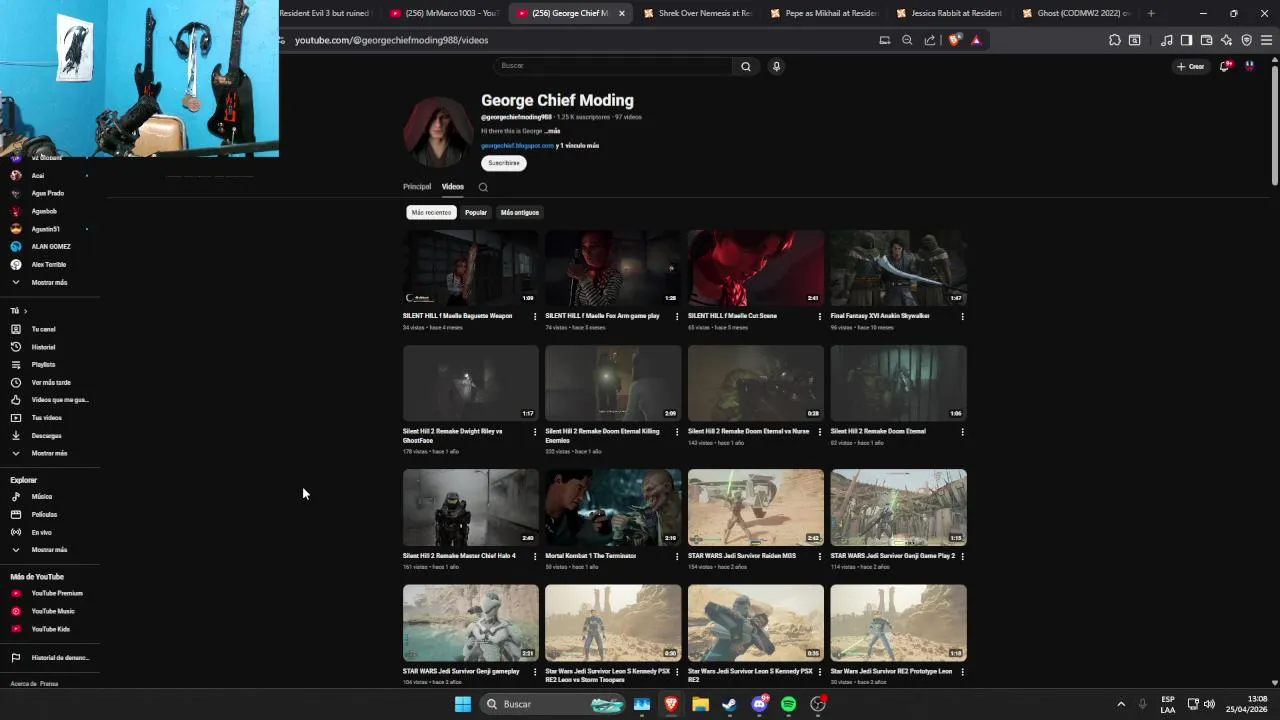The height and width of the screenshot is (720, 1280).
Task: Open options menu for Silent Hill 2 Remake Doom Eternal
Action: coord(962,432)
